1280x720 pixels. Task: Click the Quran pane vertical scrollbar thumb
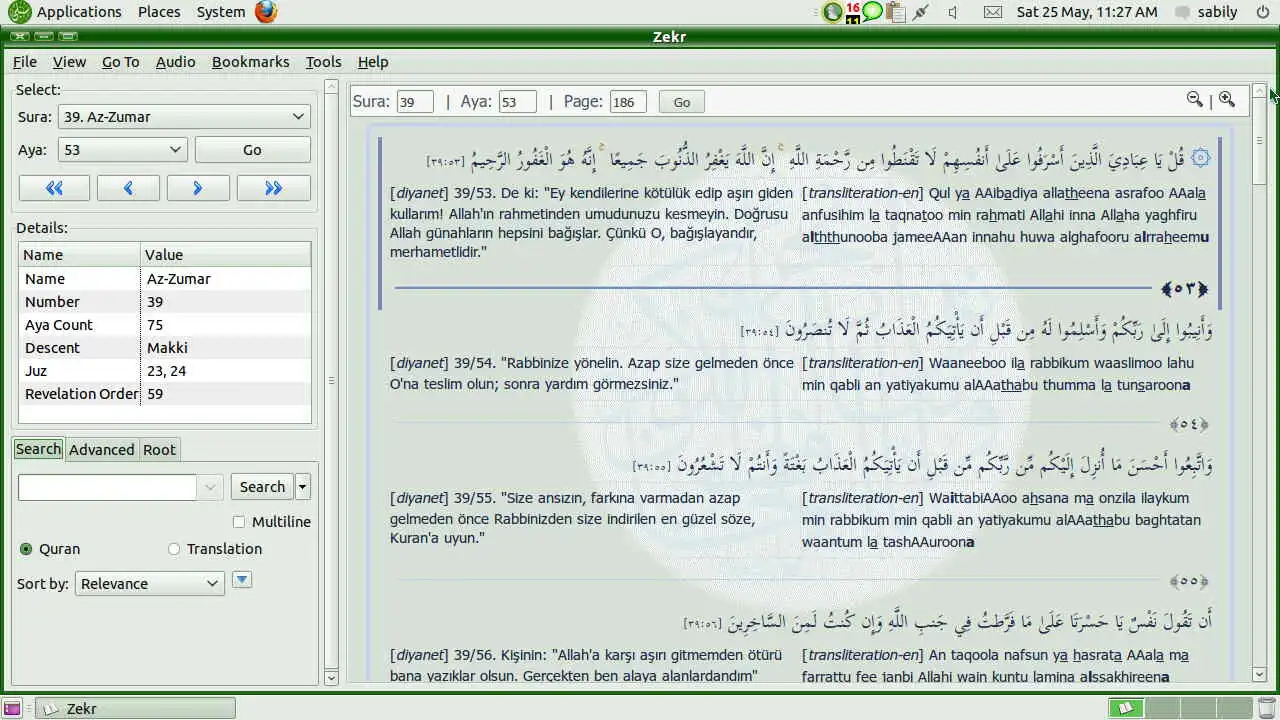[x=1260, y=140]
